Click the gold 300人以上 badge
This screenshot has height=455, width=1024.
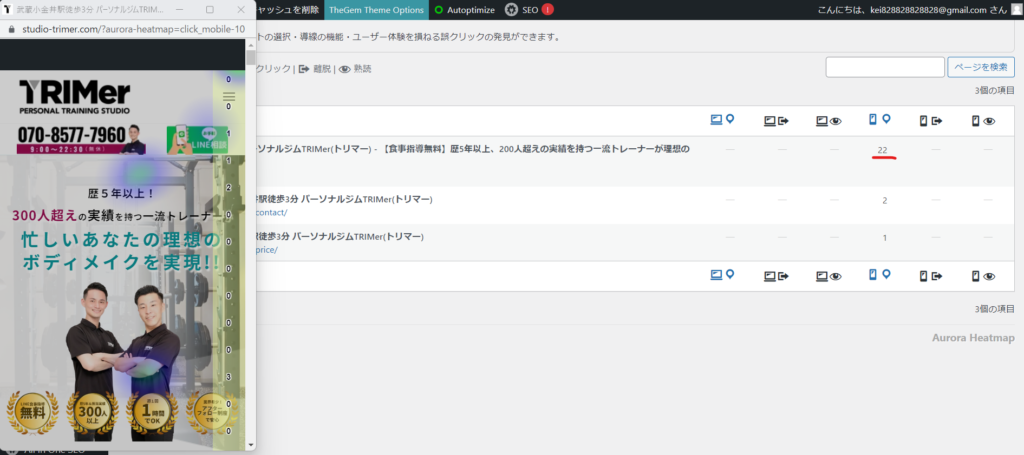pos(93,415)
